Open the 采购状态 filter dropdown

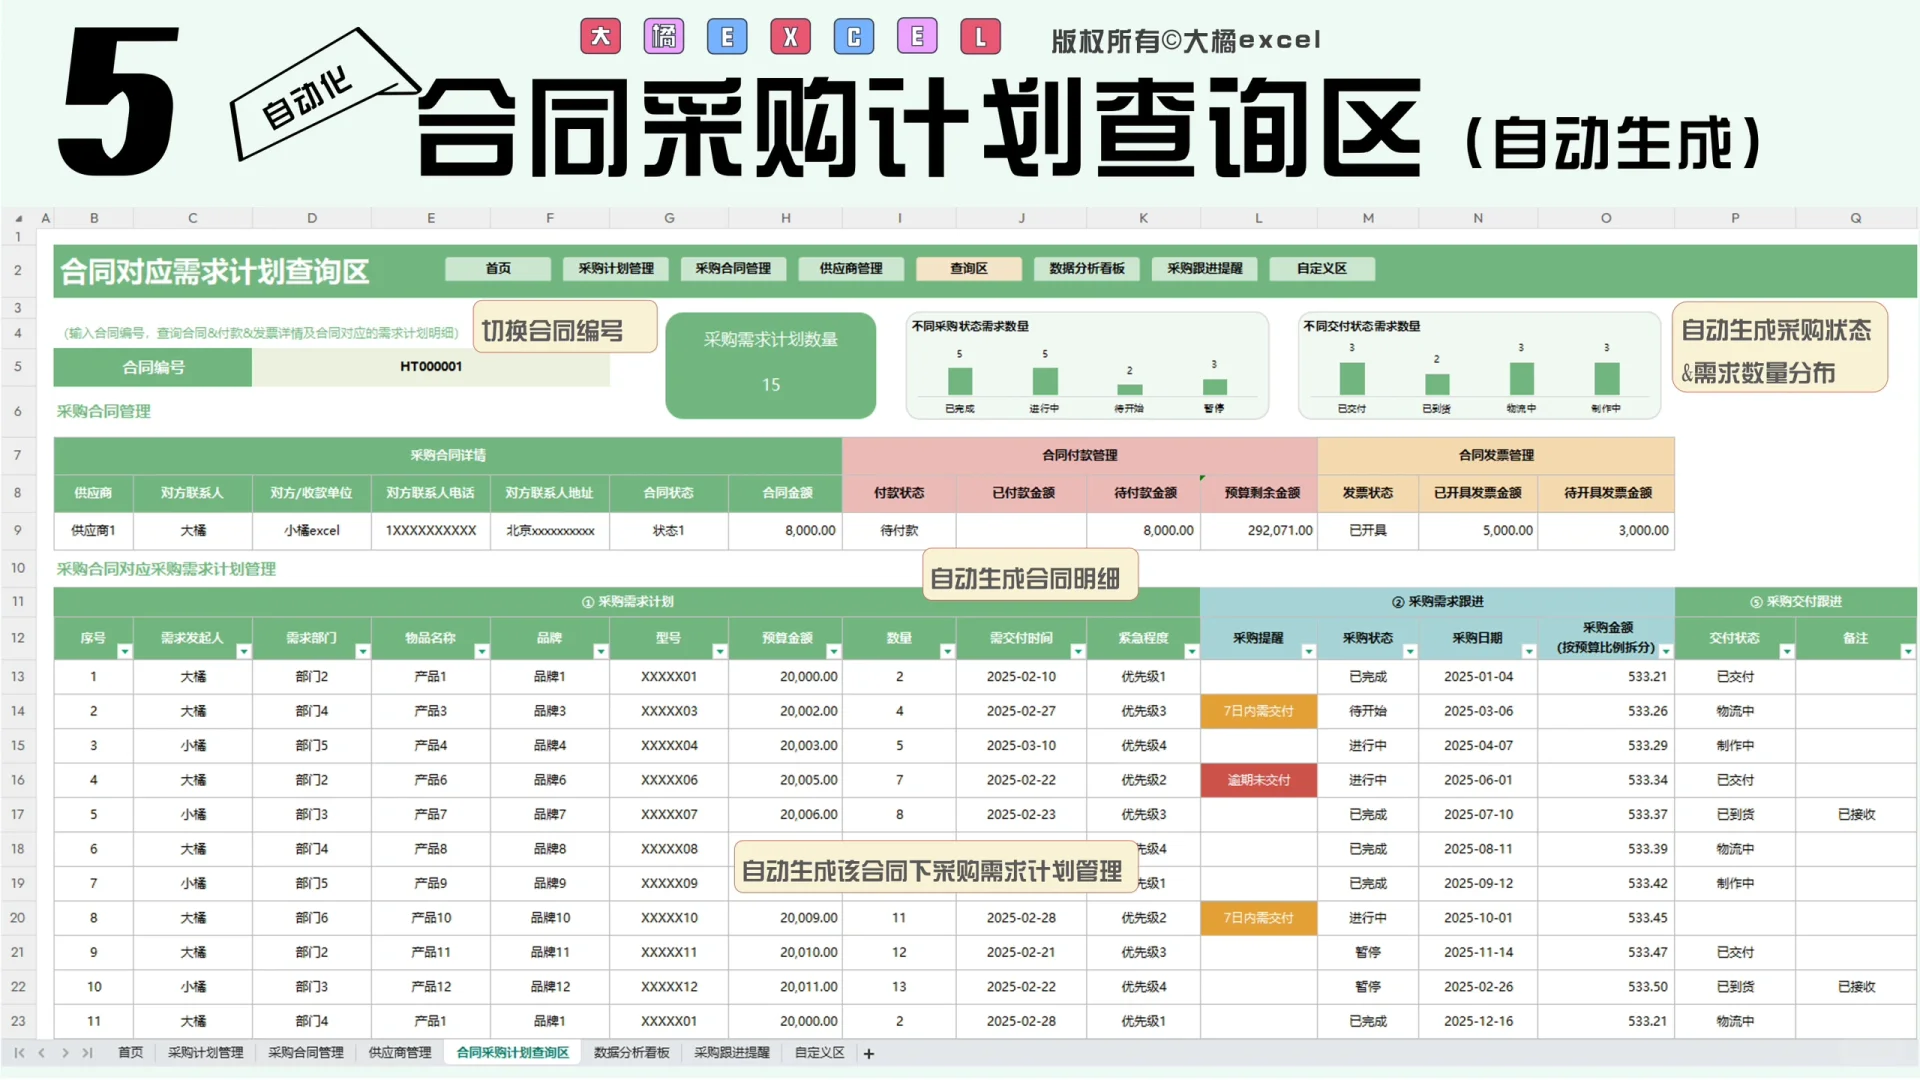tap(1409, 652)
